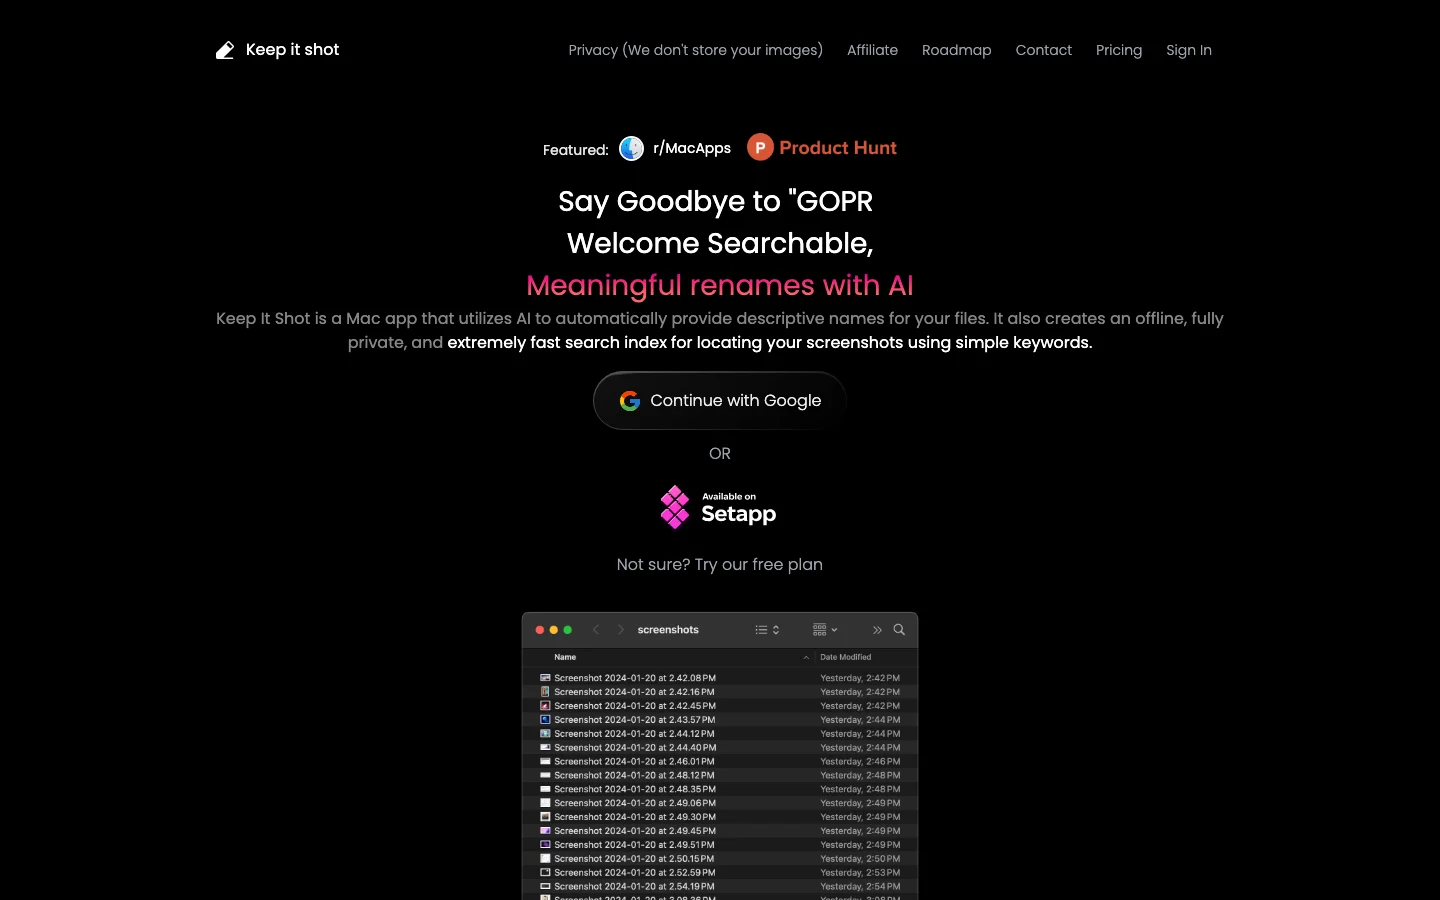Screen dimensions: 1440x900
Task: Open the Product Hunt featured link
Action: pyautogui.click(x=822, y=148)
